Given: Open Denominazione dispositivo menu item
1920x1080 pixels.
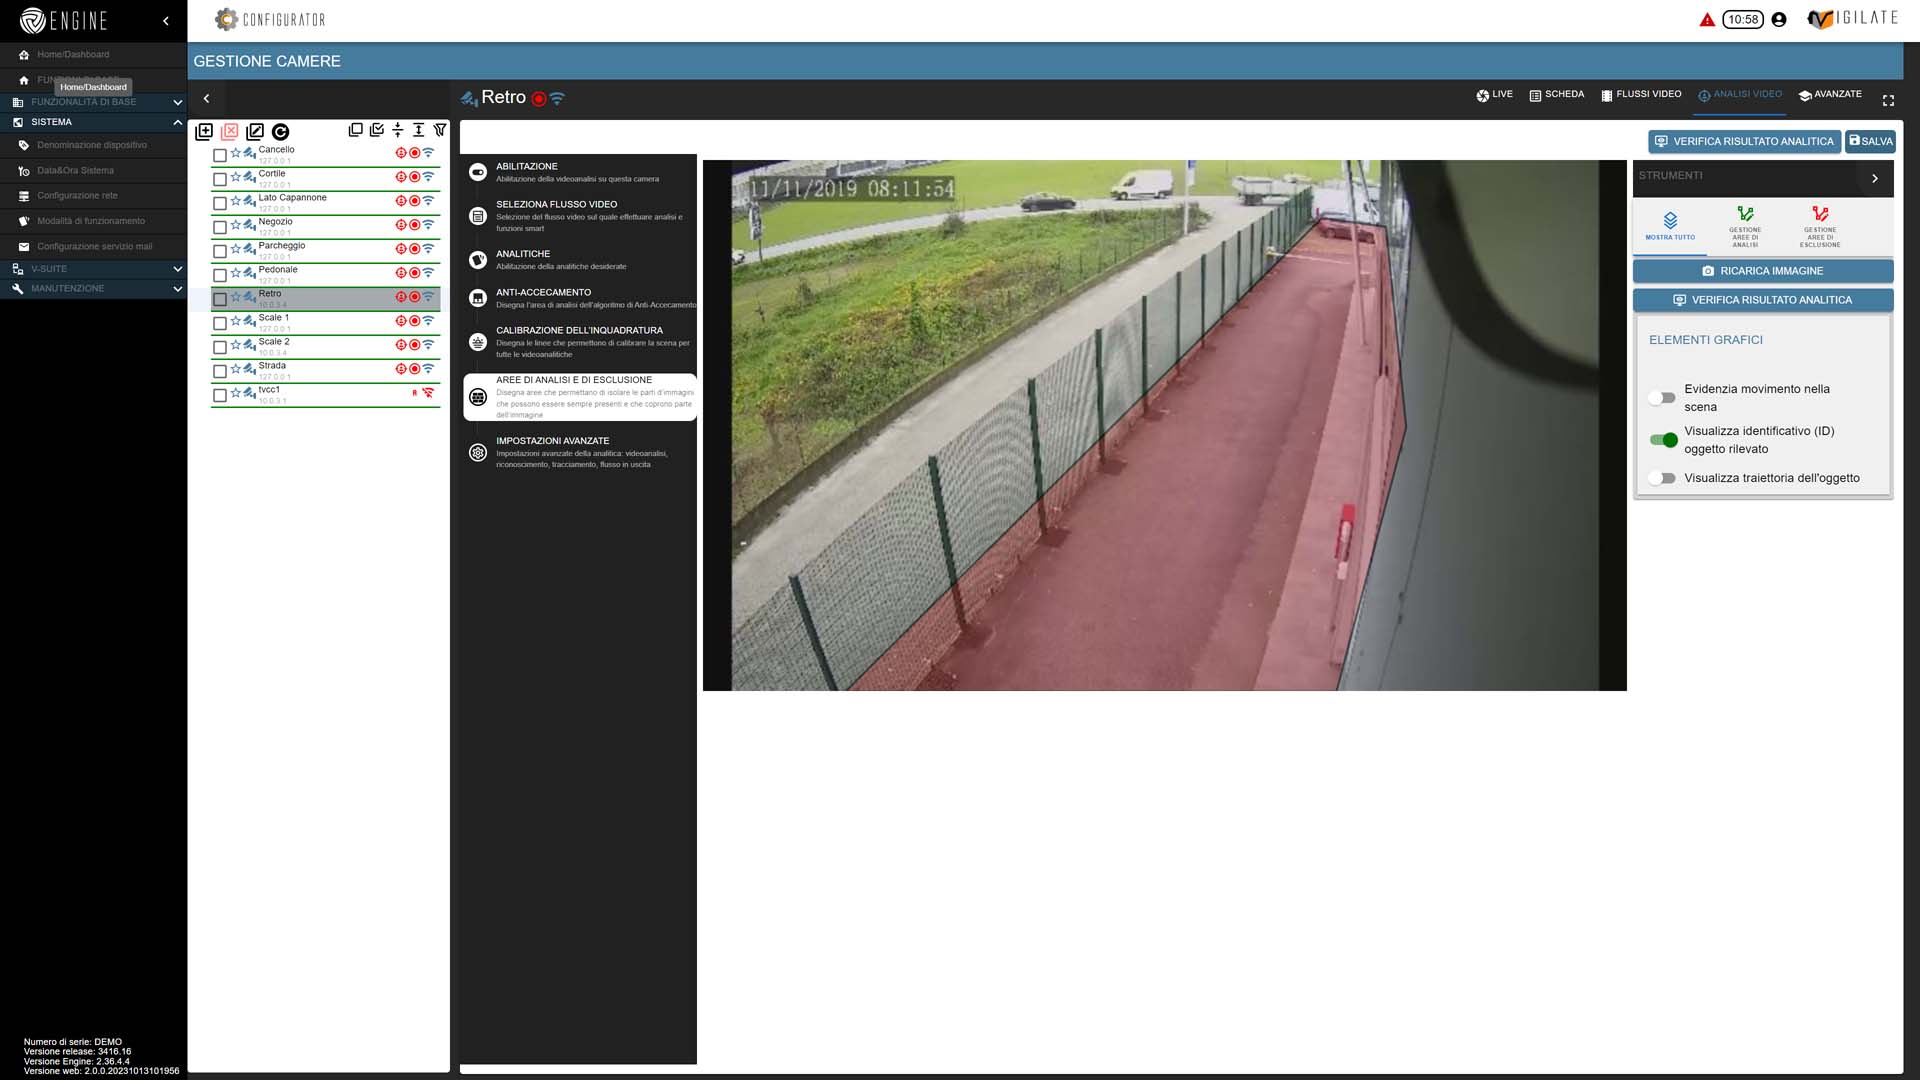Looking at the screenshot, I should [x=92, y=145].
